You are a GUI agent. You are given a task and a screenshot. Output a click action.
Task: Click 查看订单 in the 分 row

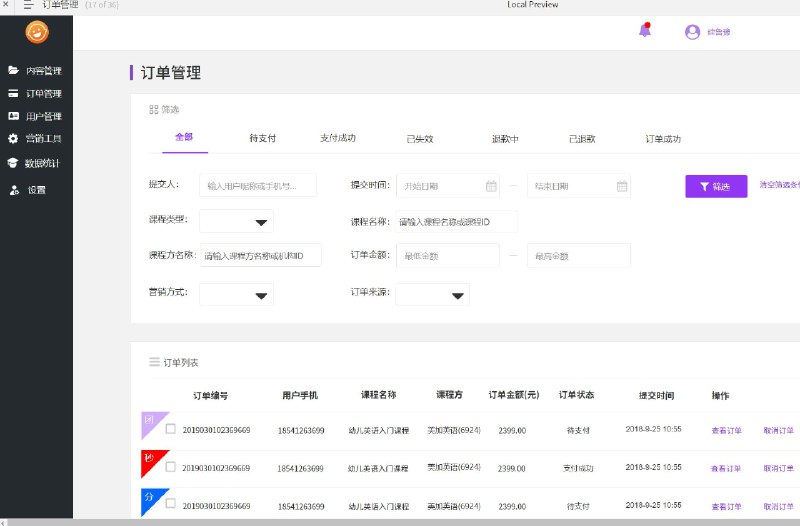(x=727, y=507)
